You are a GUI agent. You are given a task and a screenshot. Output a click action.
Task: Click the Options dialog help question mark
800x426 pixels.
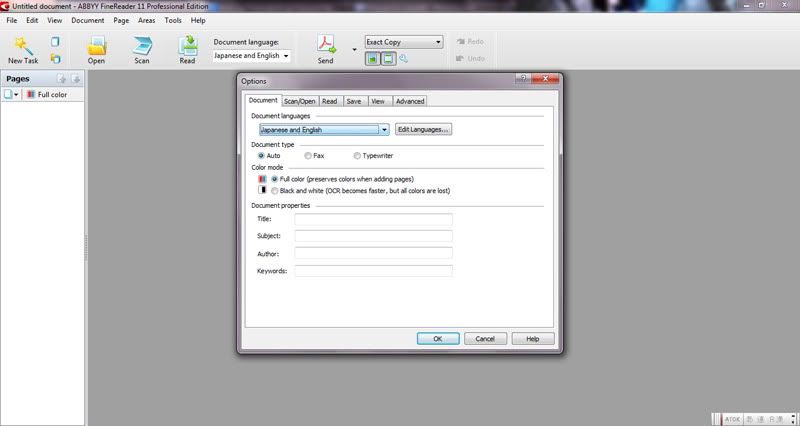[x=523, y=78]
